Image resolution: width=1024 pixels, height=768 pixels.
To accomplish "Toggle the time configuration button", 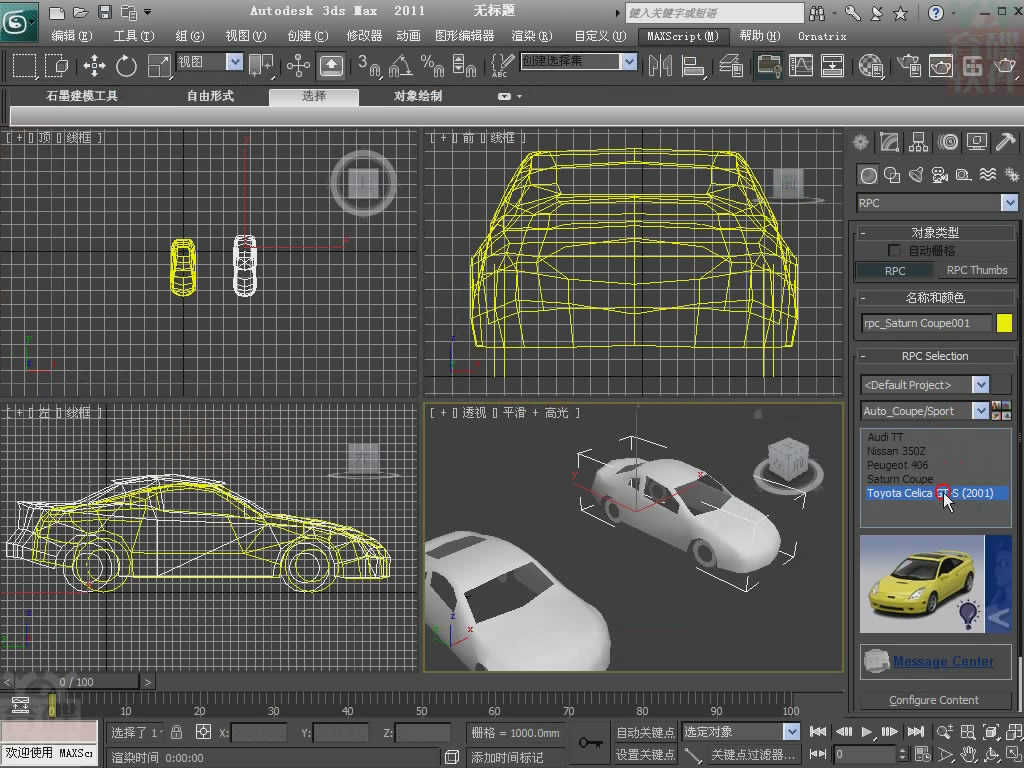I will click(921, 754).
